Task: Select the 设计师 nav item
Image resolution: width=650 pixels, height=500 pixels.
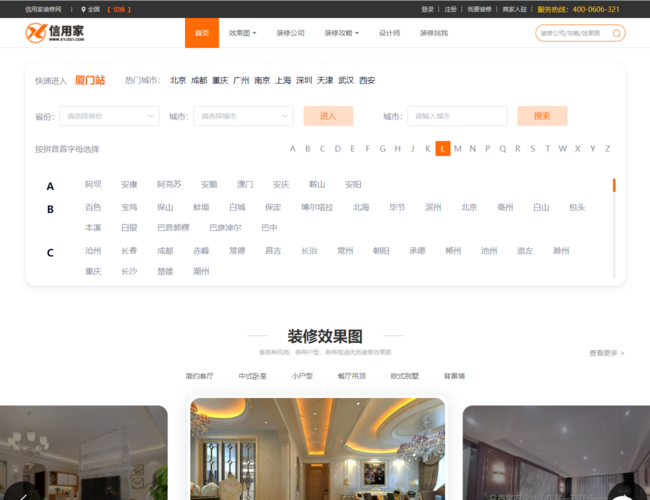Action: click(x=390, y=33)
